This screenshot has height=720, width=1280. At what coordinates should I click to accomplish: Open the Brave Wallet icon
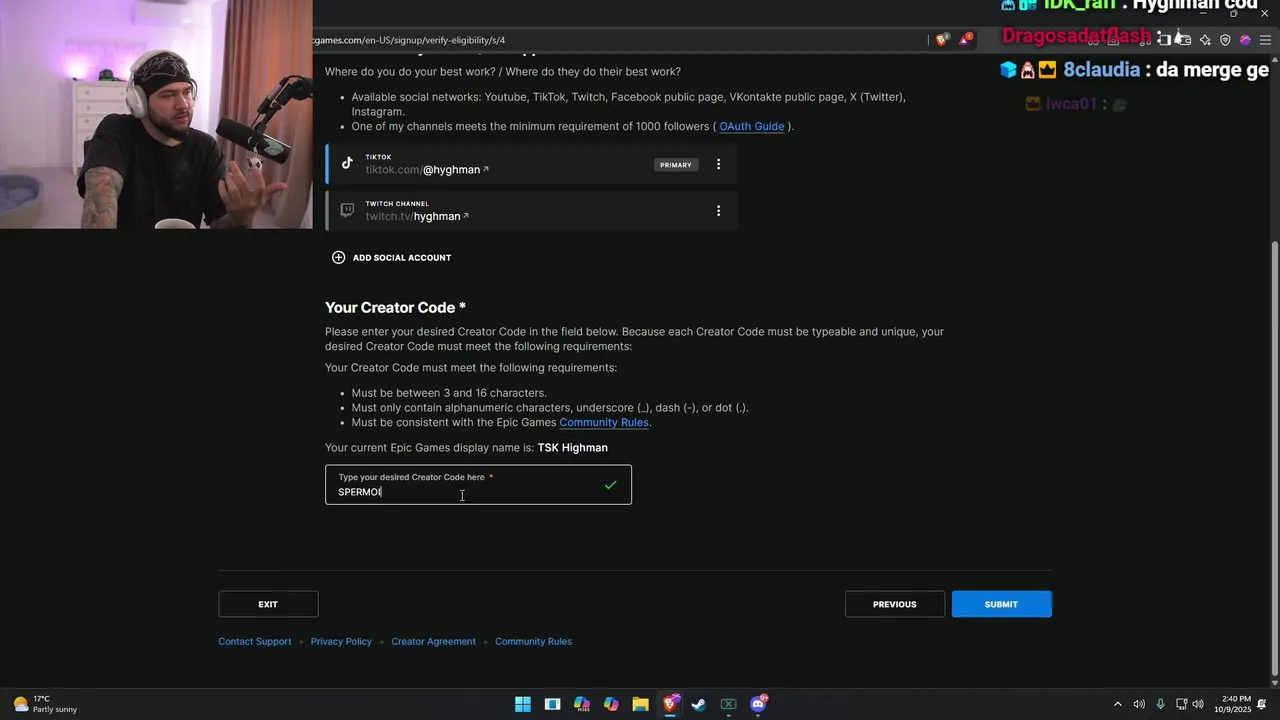pos(1184,40)
